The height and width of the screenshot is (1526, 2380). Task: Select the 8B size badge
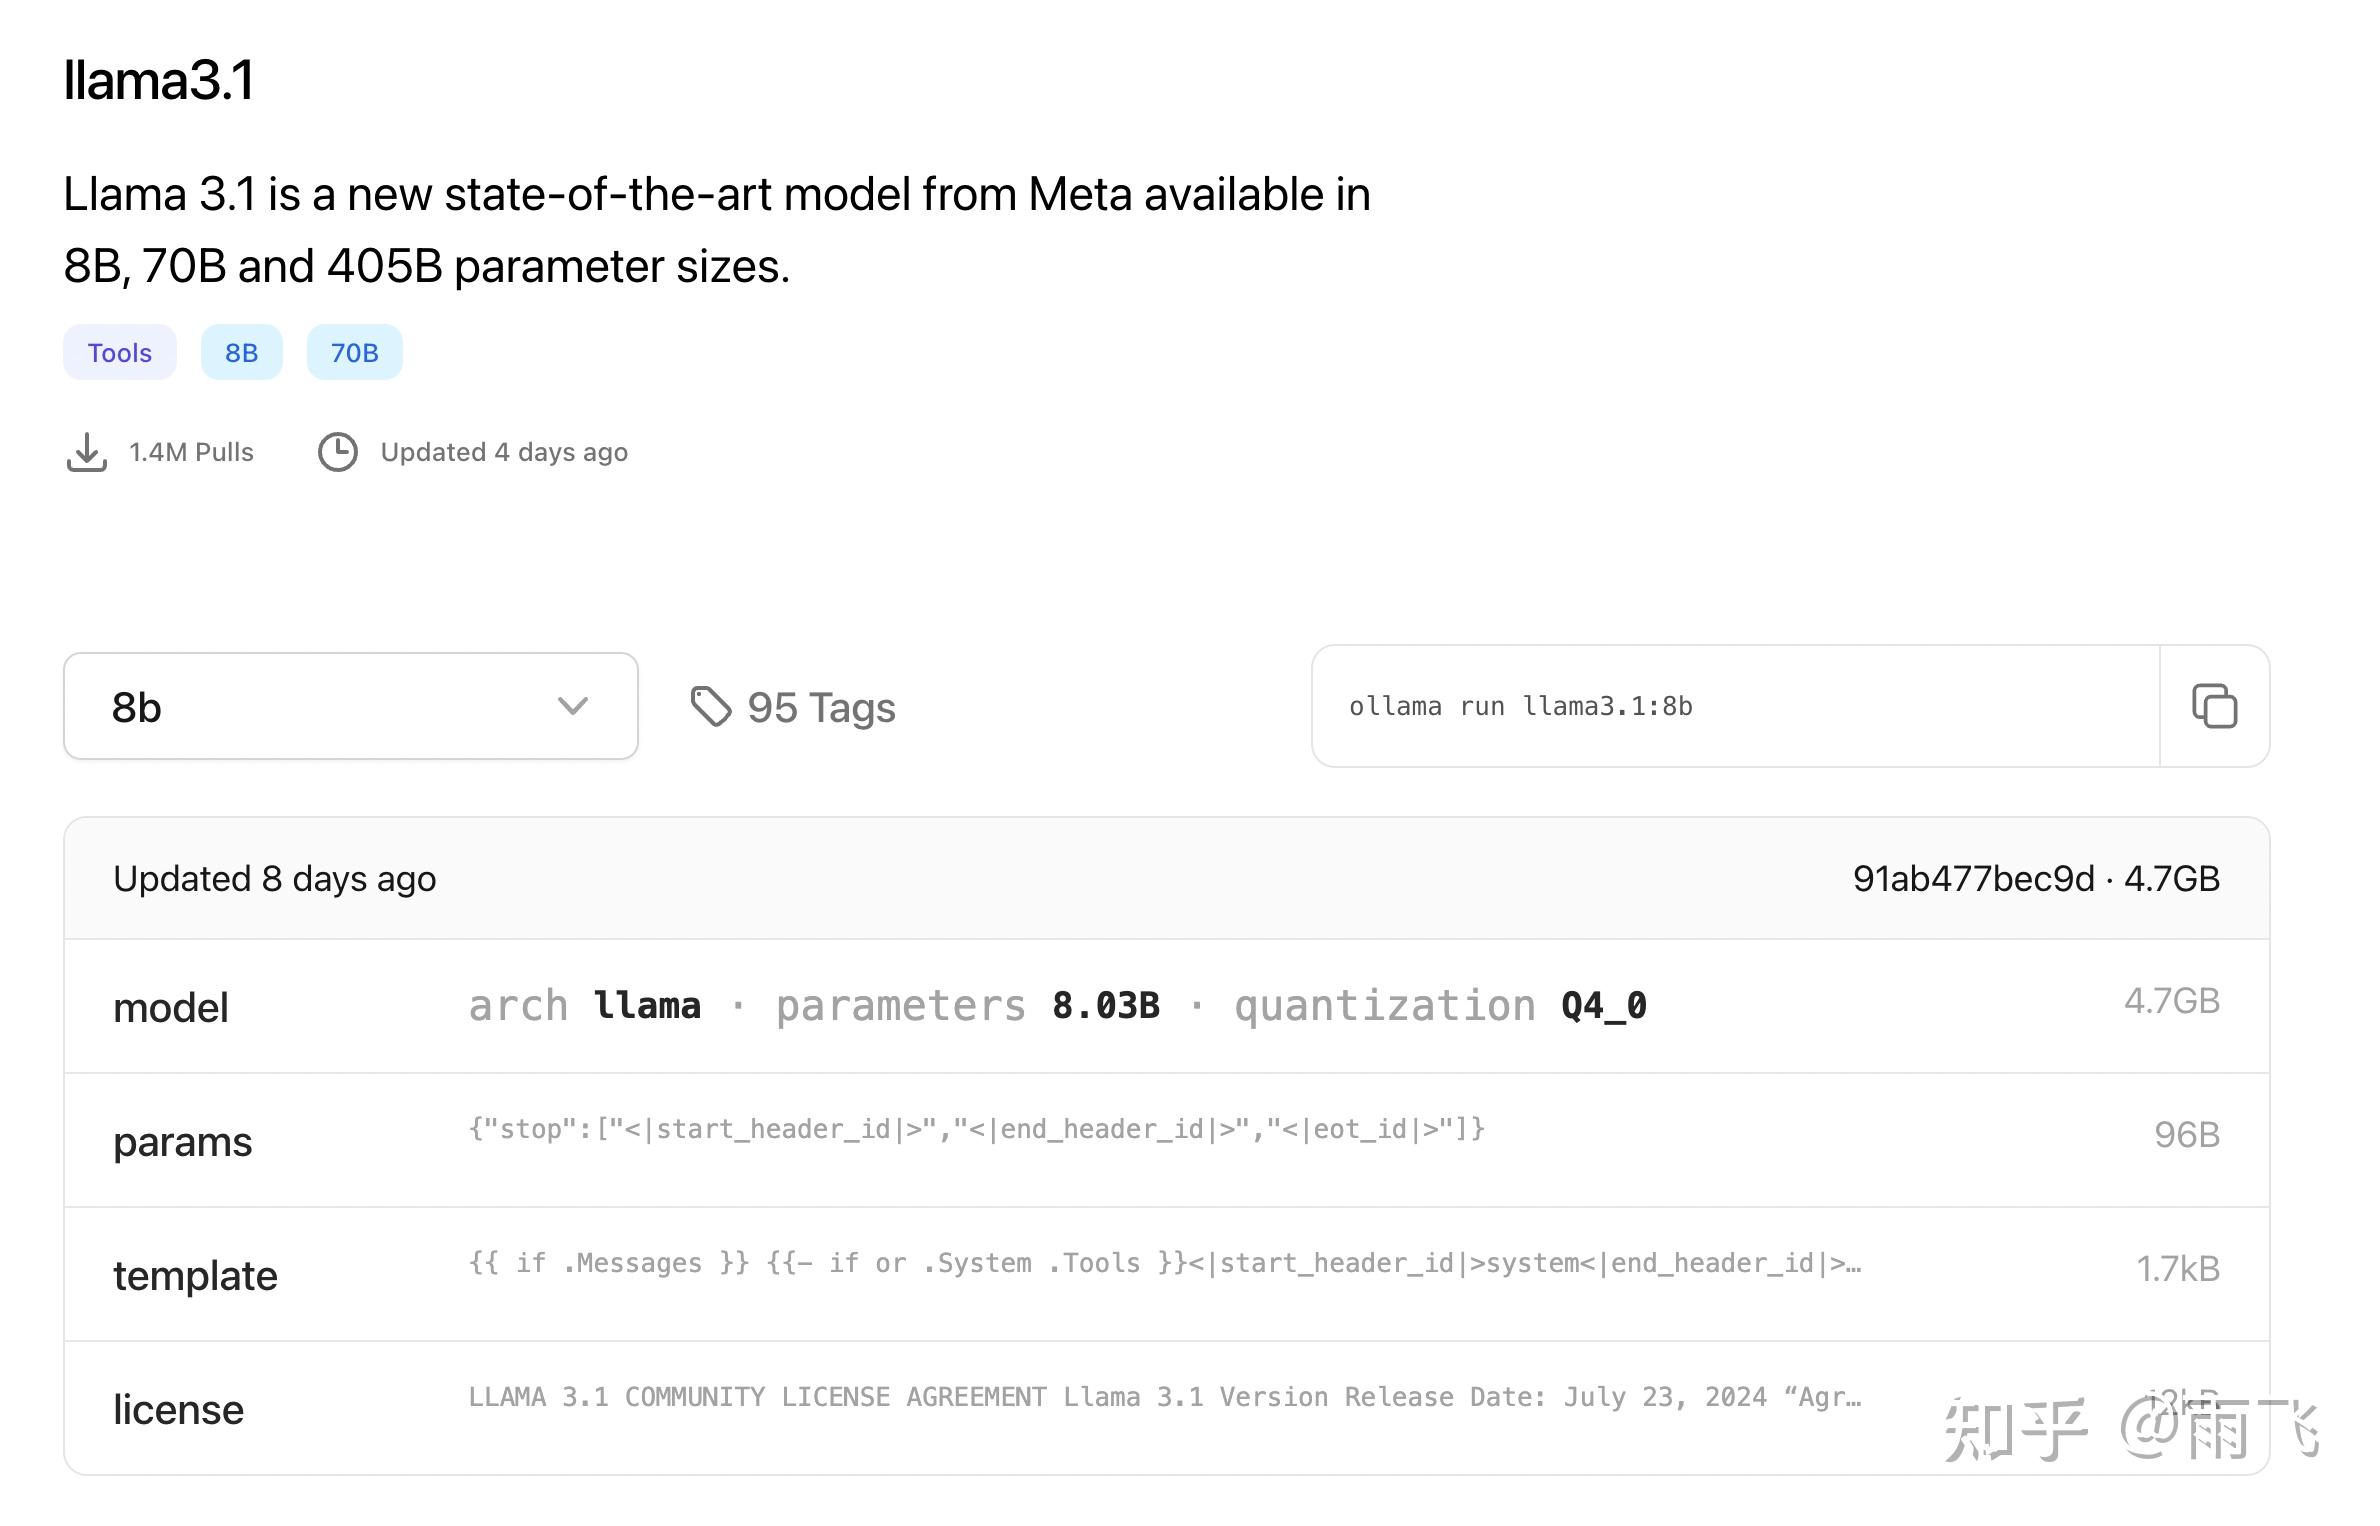point(241,352)
